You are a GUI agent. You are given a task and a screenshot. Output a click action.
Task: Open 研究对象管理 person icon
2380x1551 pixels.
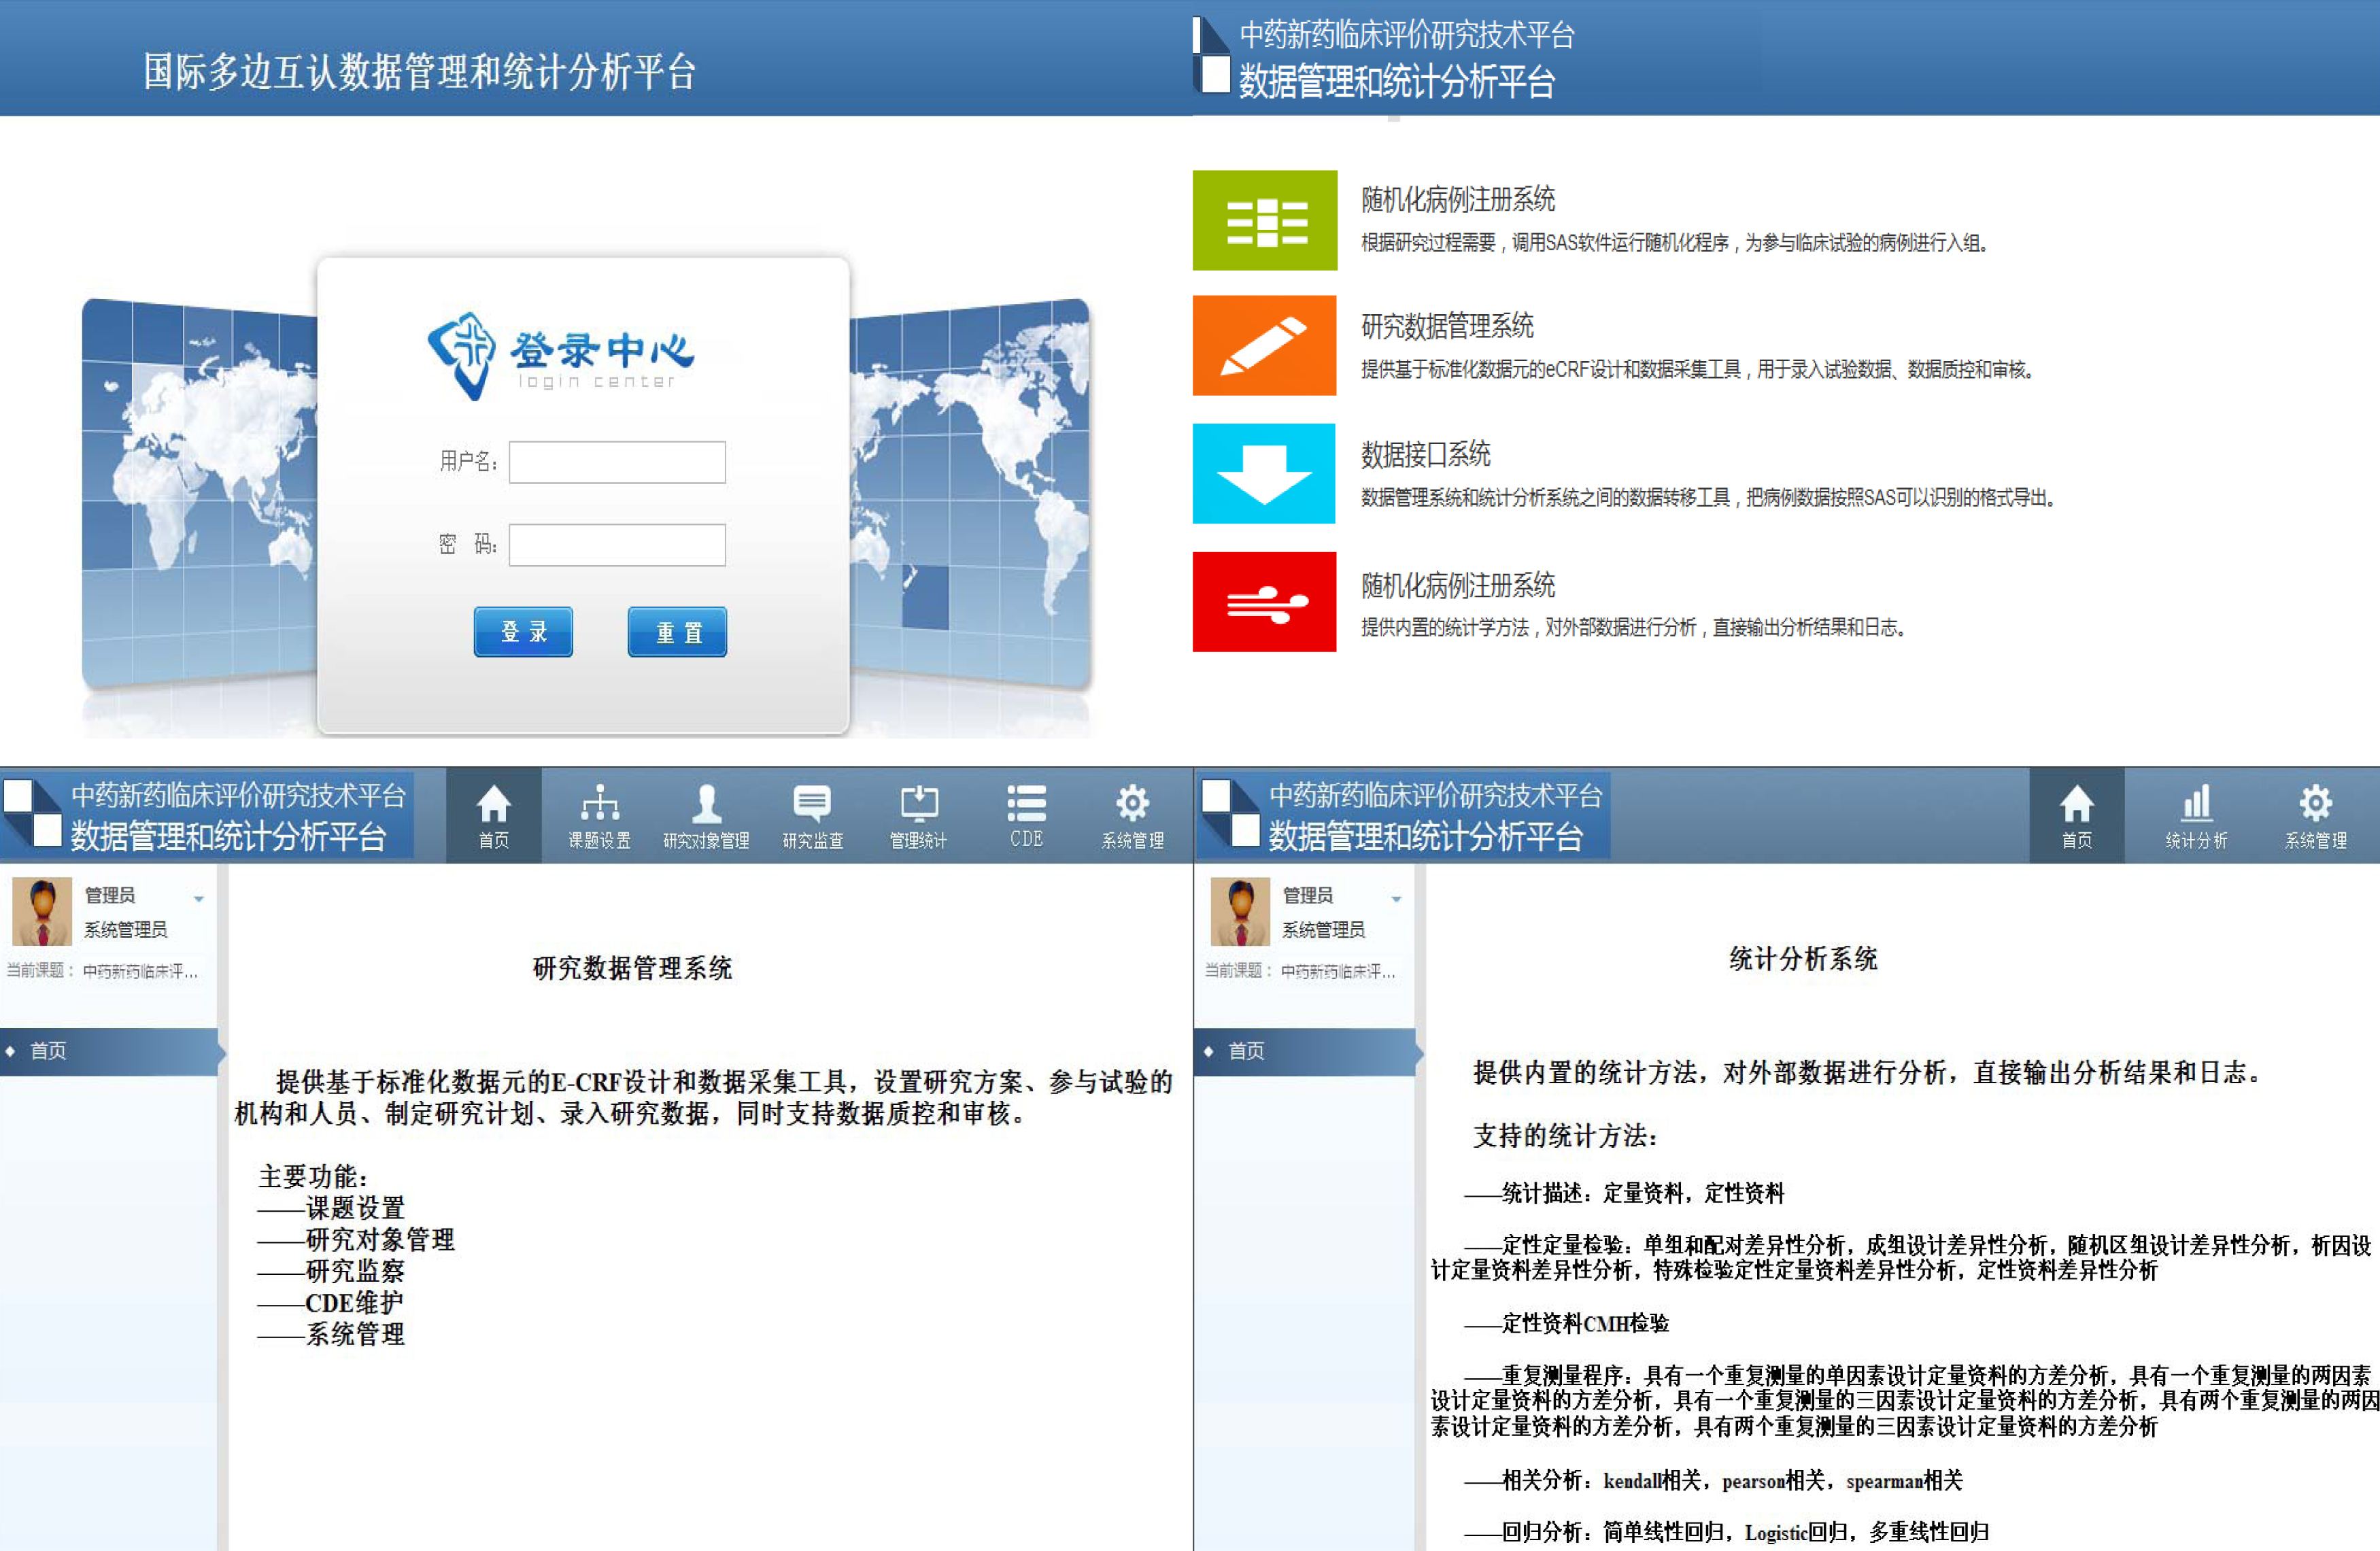[706, 816]
